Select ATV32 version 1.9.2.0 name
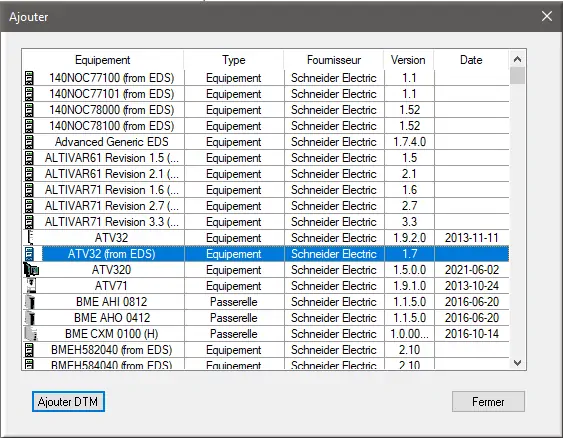This screenshot has height=438, width=563. [112, 238]
